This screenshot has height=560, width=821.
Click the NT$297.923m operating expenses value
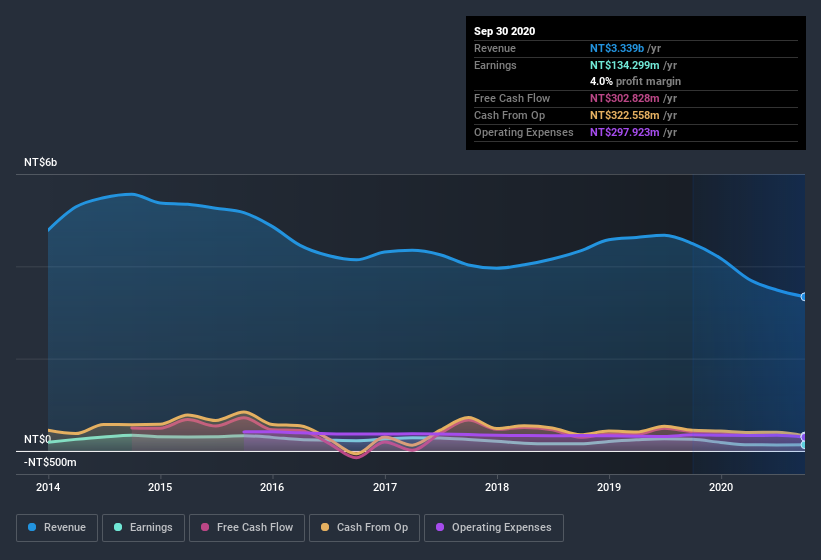click(625, 132)
